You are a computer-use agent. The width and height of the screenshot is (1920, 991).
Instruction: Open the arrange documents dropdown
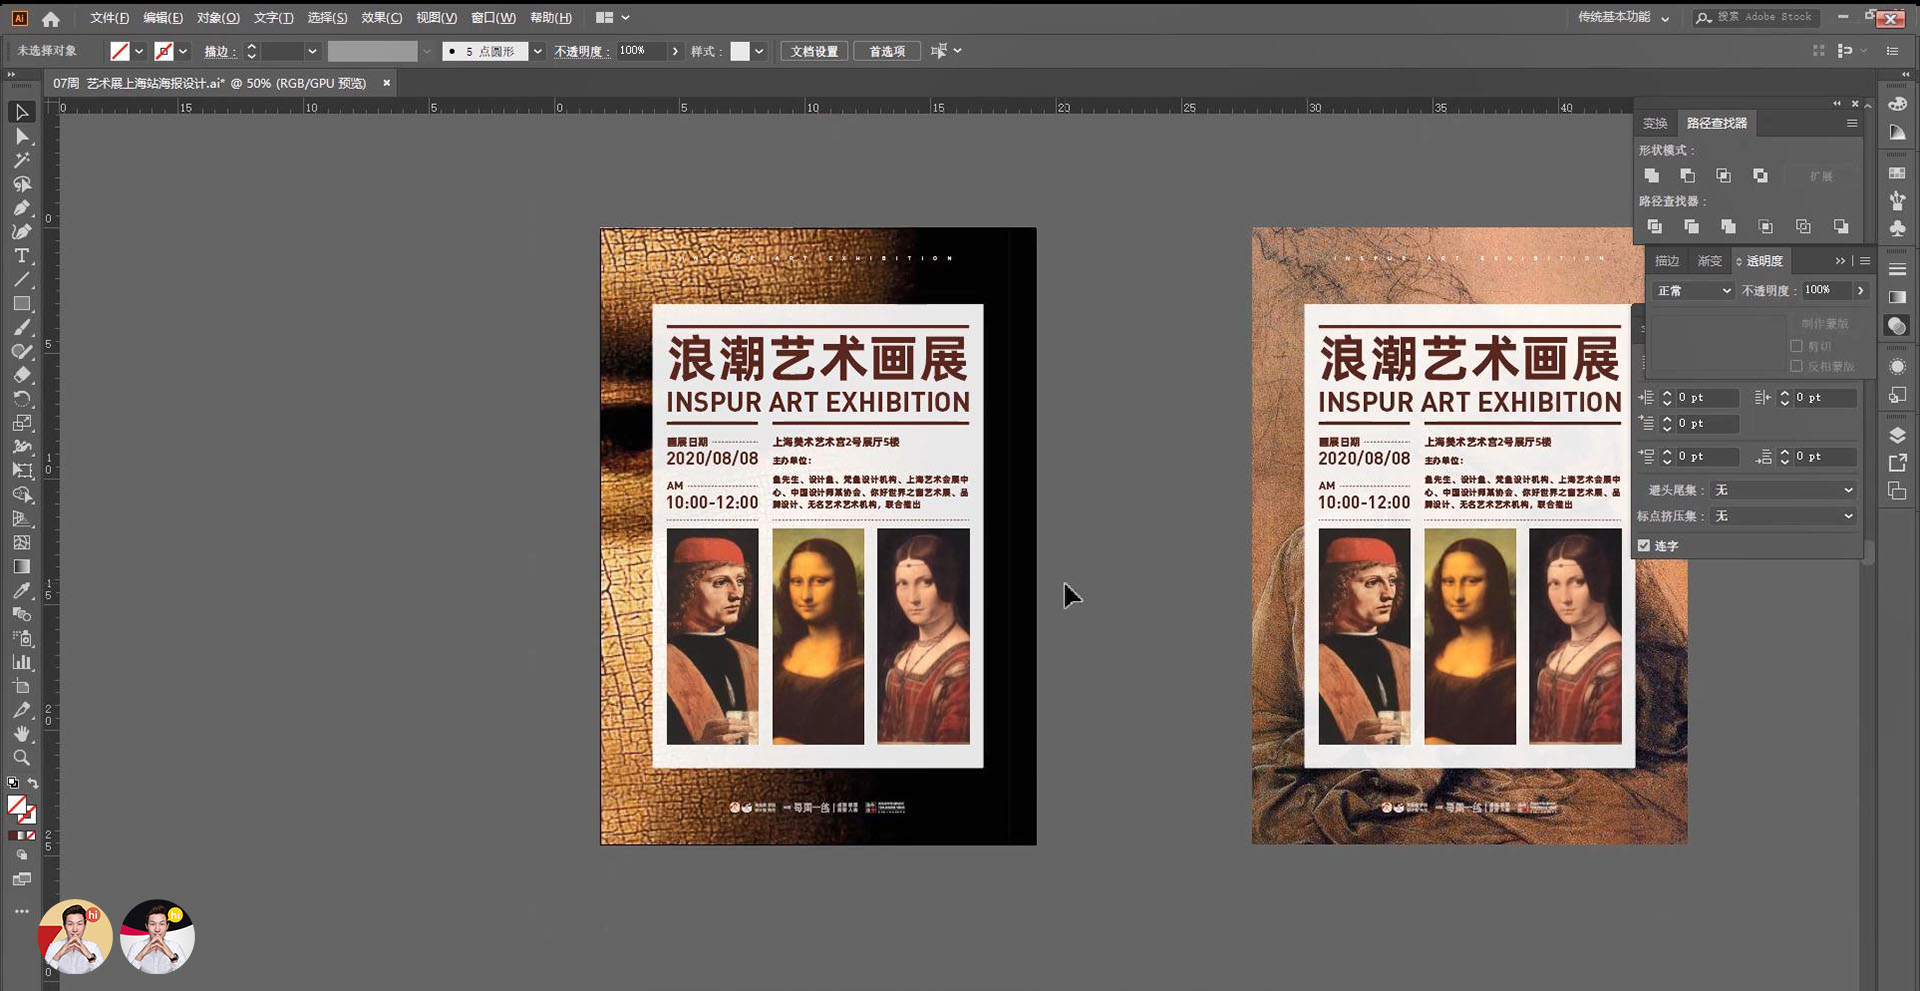(x=612, y=18)
